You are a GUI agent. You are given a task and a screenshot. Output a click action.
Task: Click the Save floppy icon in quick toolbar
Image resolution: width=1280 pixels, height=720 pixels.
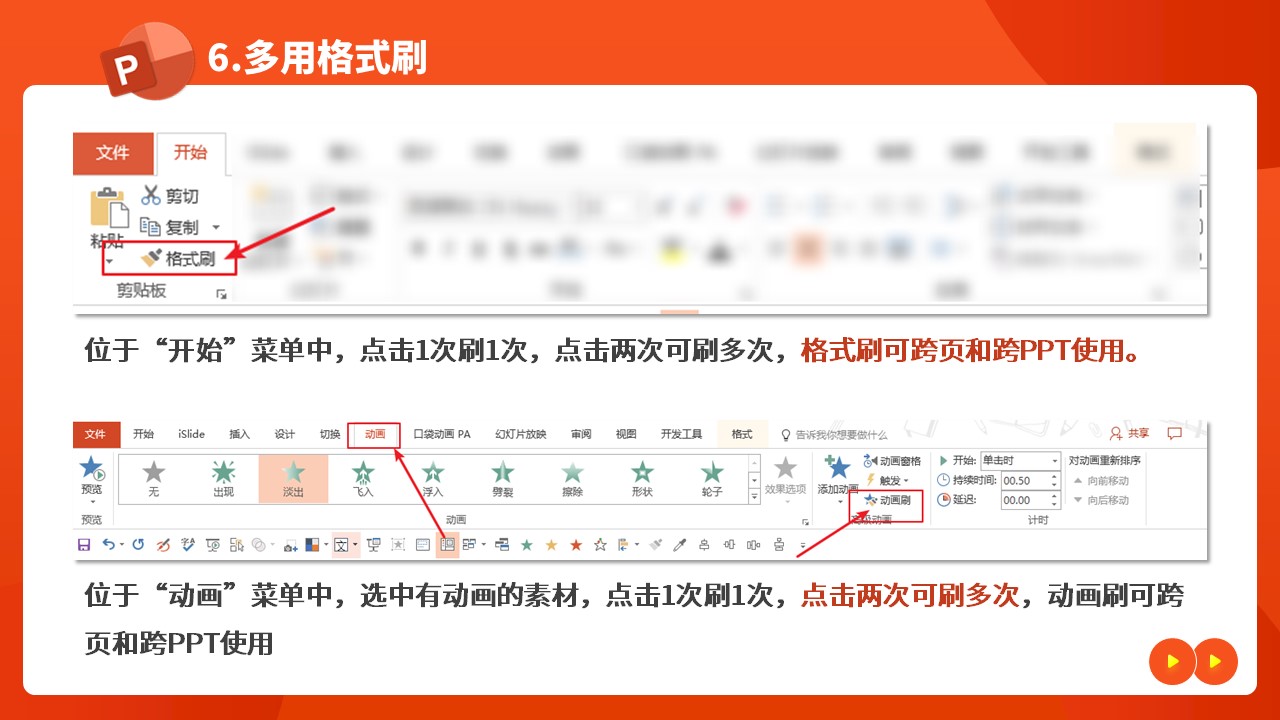pyautogui.click(x=84, y=545)
